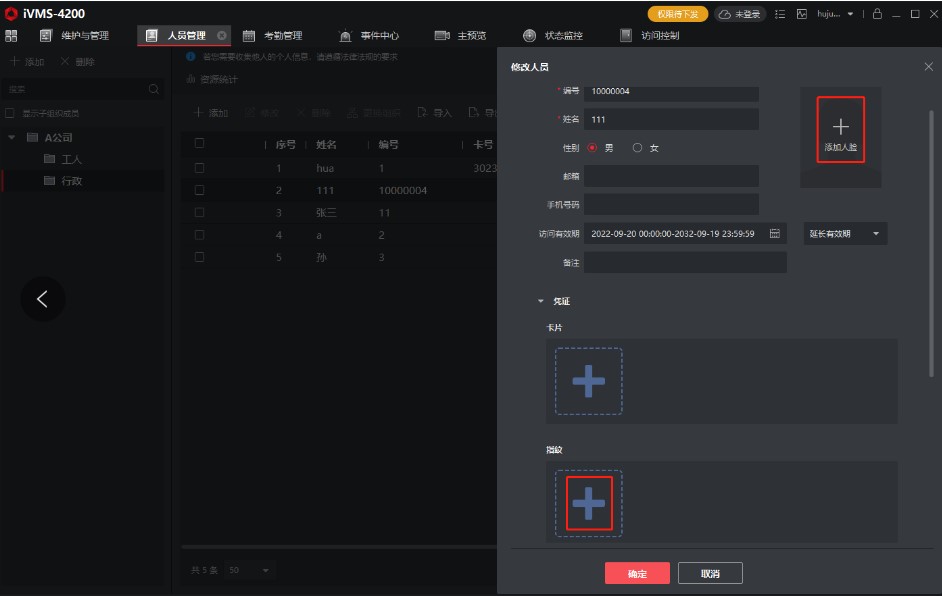Click the magnifier icon in organization search
The image size is (942, 597).
(x=154, y=89)
